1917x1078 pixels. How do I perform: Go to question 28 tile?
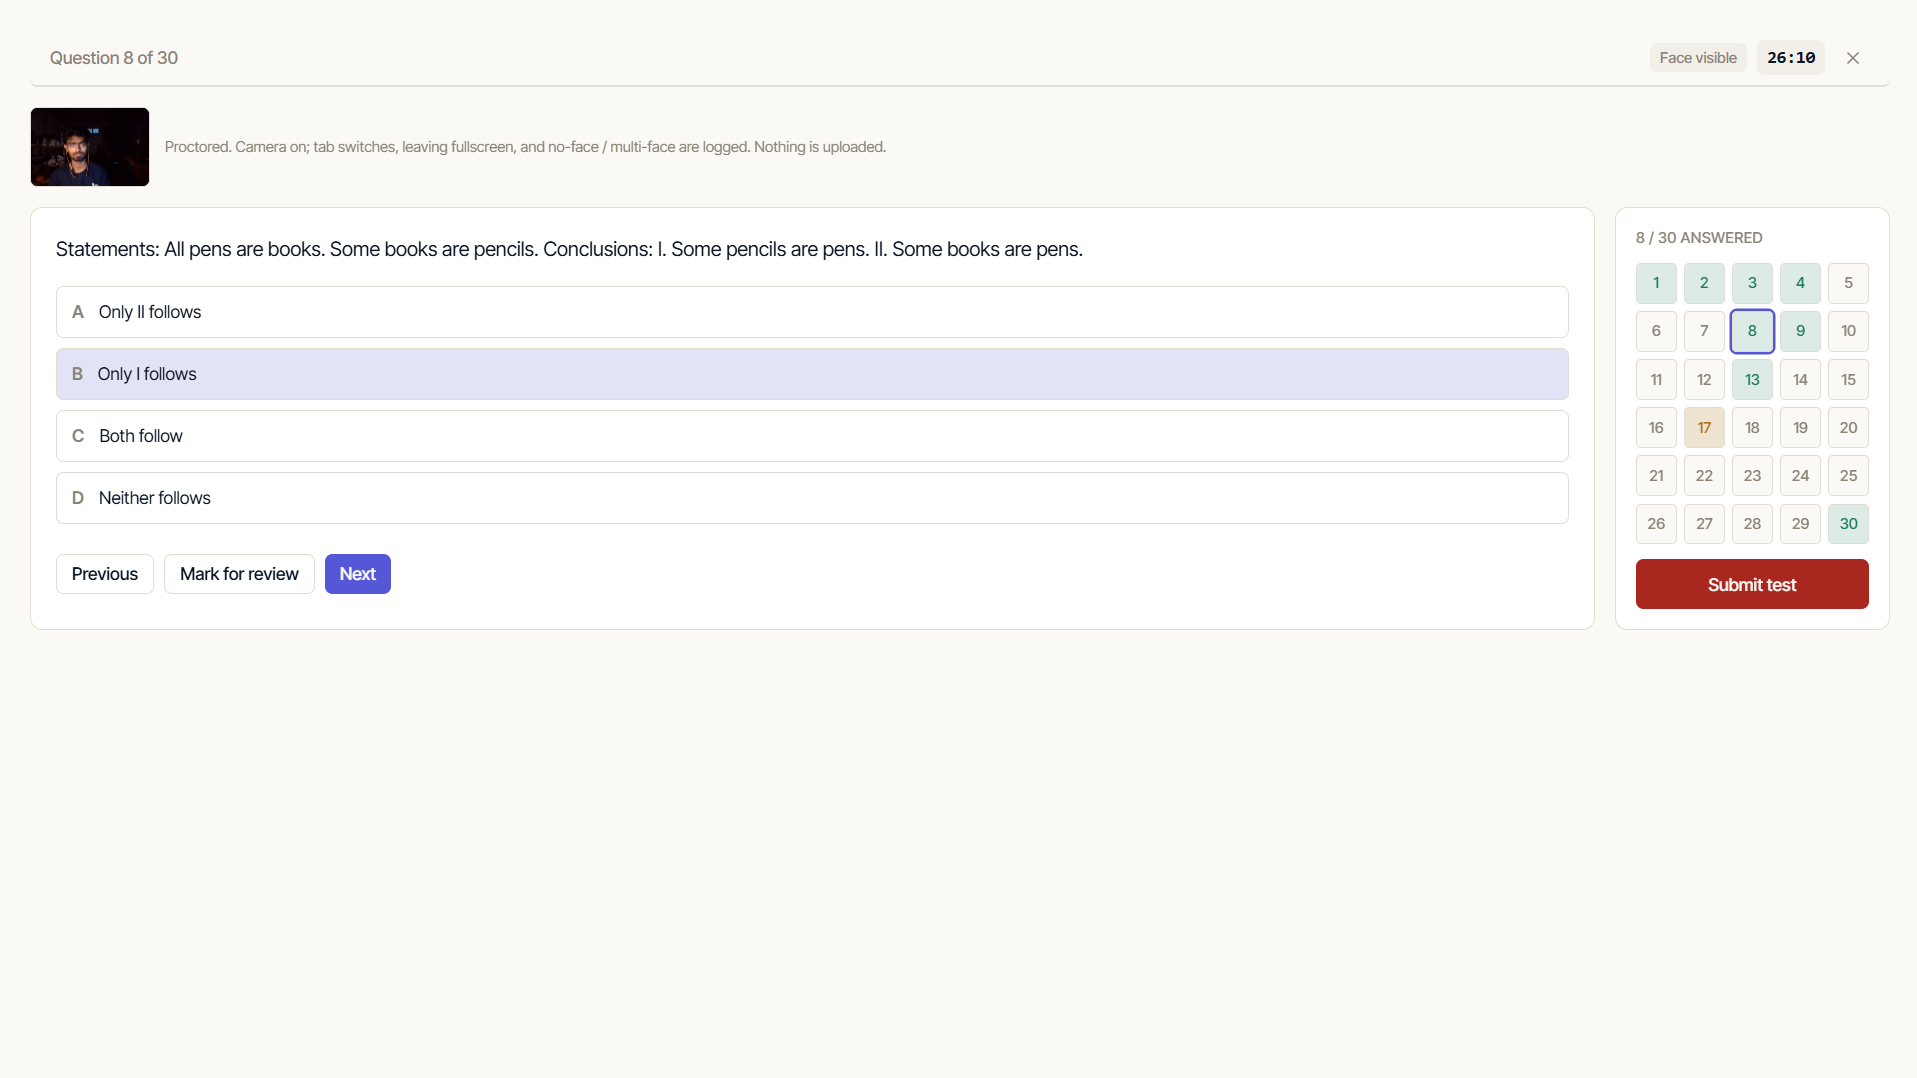point(1752,524)
